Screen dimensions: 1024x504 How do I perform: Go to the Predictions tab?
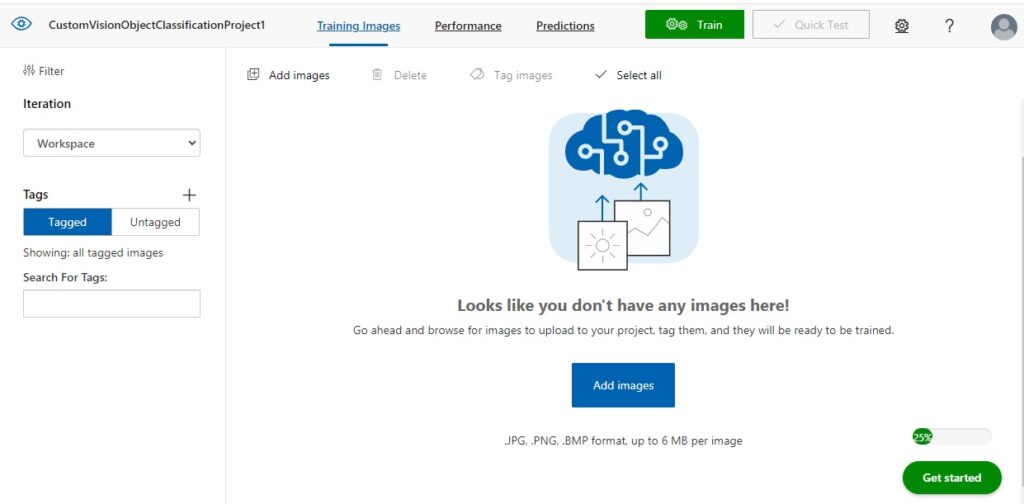[x=565, y=26]
